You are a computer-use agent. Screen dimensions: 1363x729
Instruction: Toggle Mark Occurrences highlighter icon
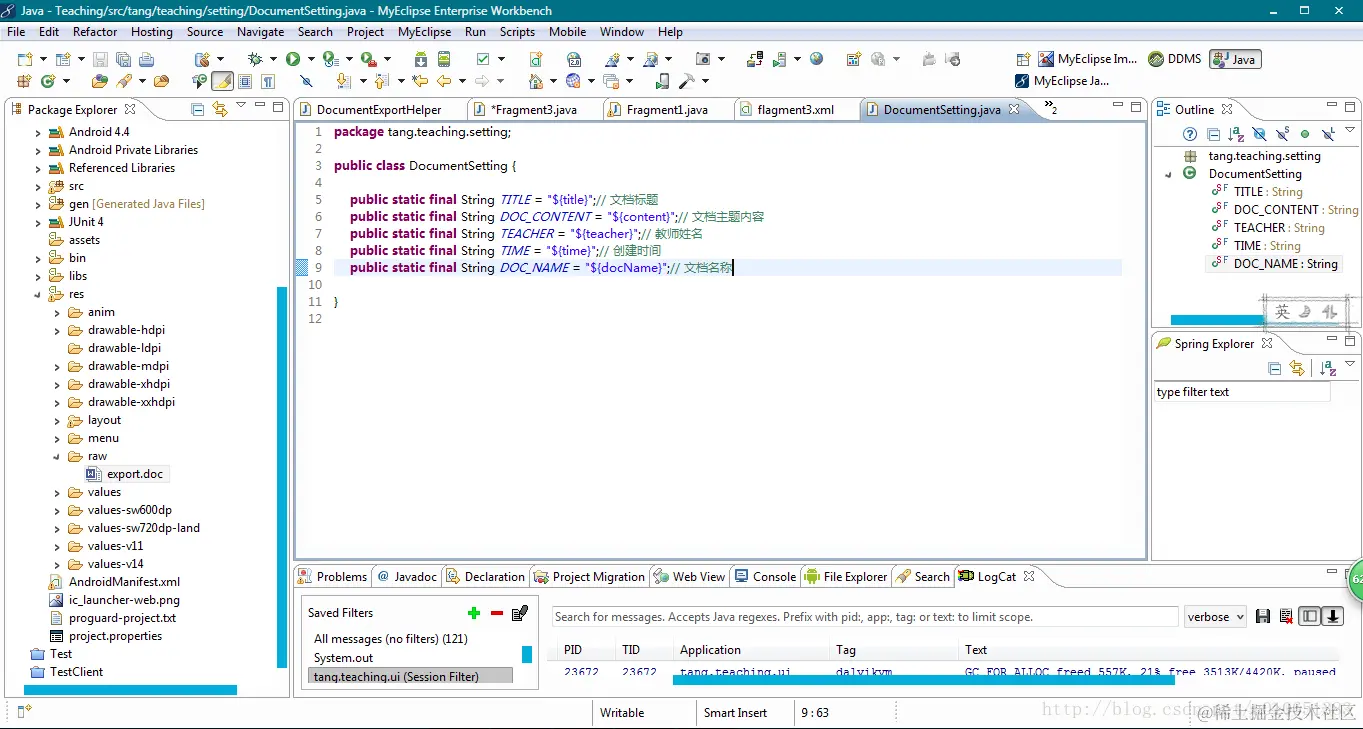click(x=222, y=81)
